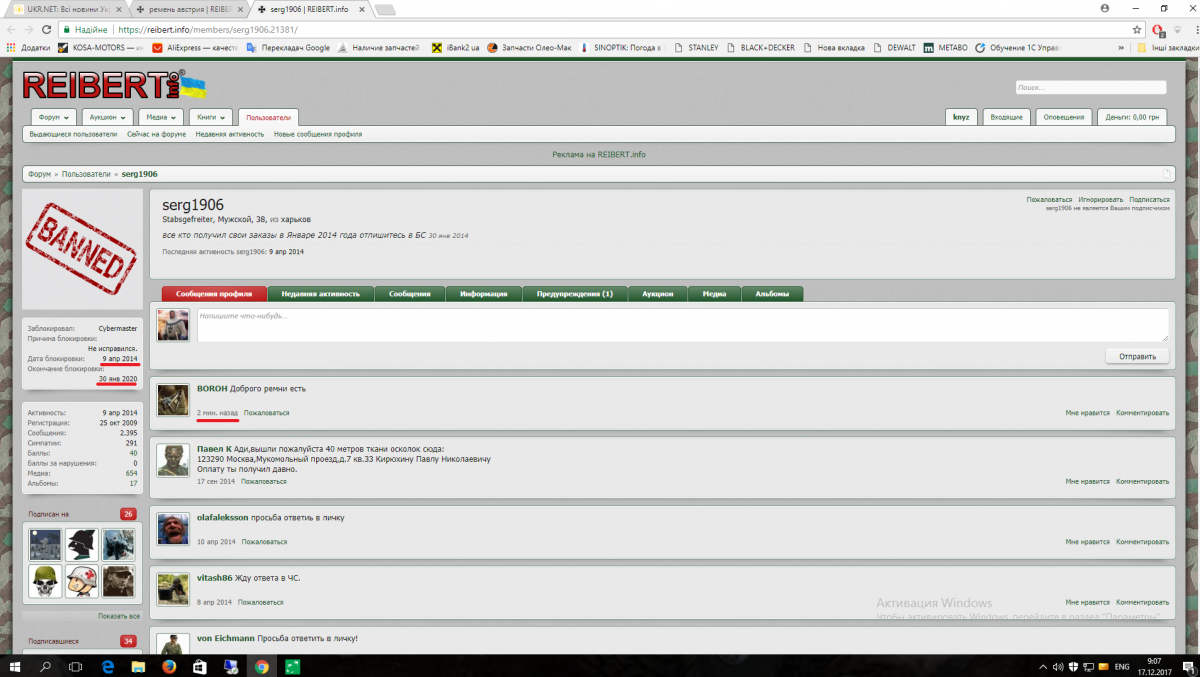Switch to Сообщения профиля tab
The image size is (1200, 677).
coord(214,294)
